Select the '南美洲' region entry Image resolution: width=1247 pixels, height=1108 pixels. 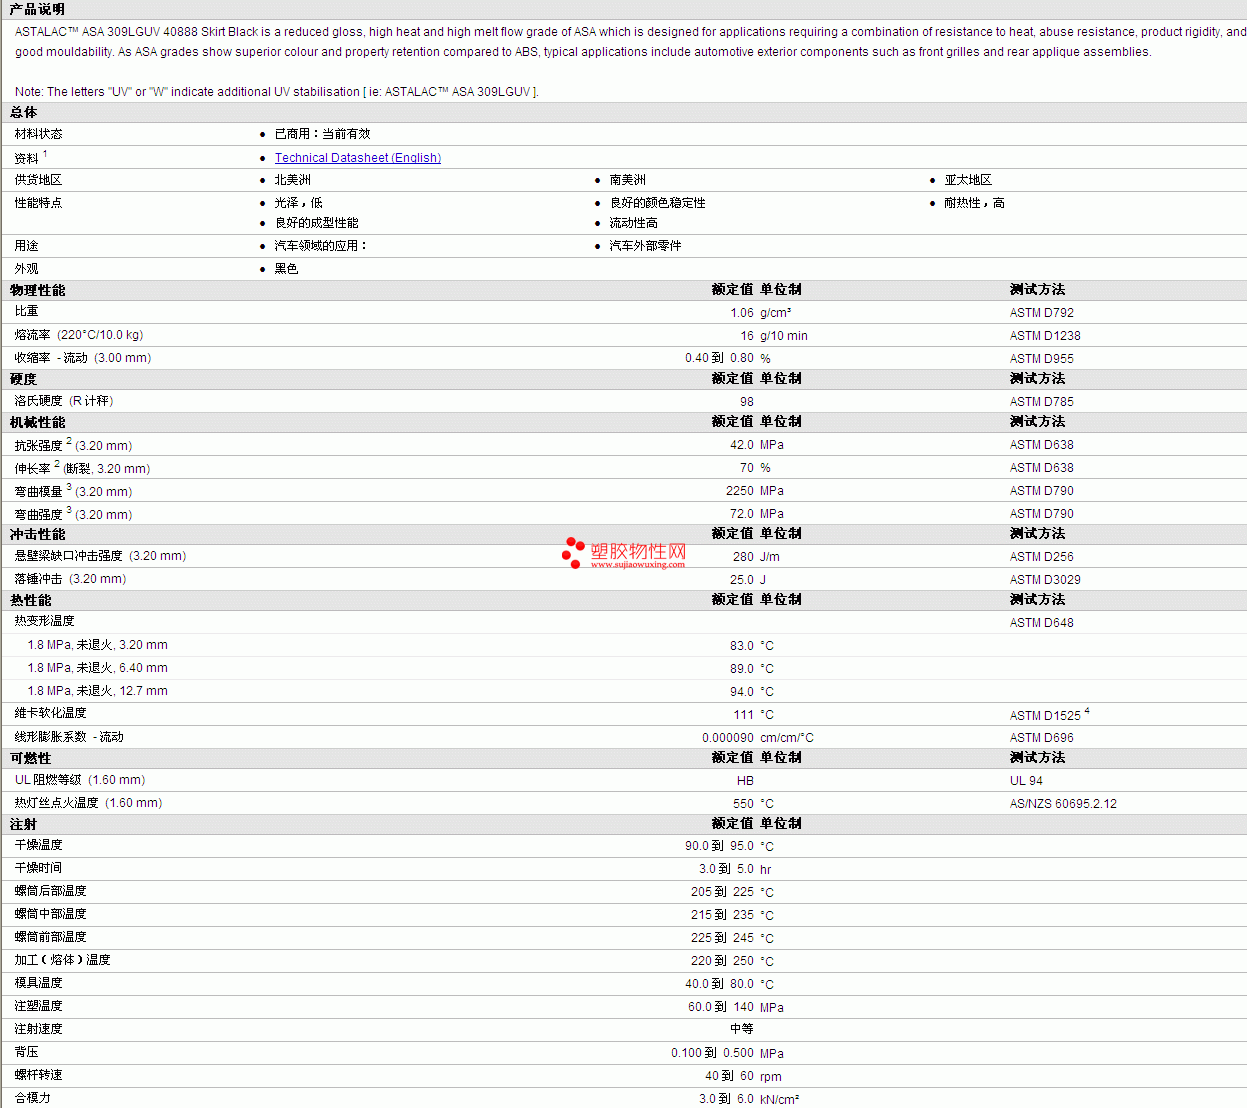coord(628,180)
